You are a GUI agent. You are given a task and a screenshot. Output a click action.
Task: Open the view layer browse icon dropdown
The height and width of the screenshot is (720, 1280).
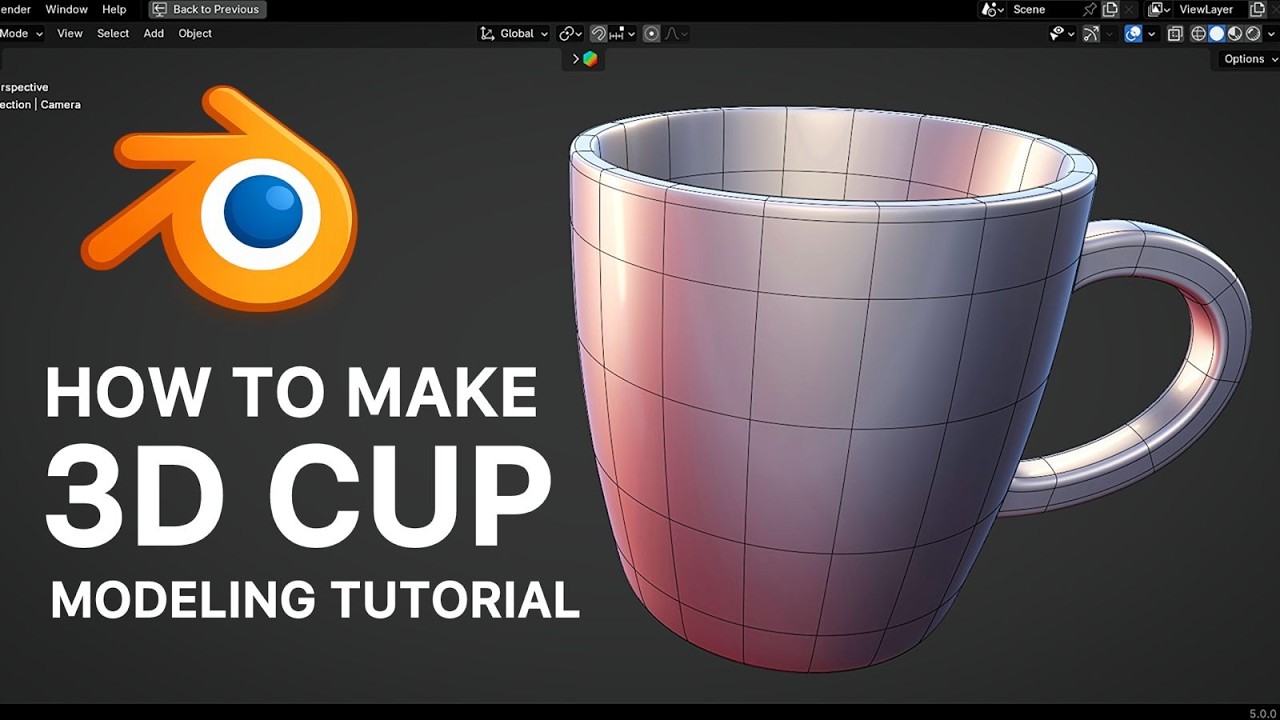click(x=1159, y=9)
